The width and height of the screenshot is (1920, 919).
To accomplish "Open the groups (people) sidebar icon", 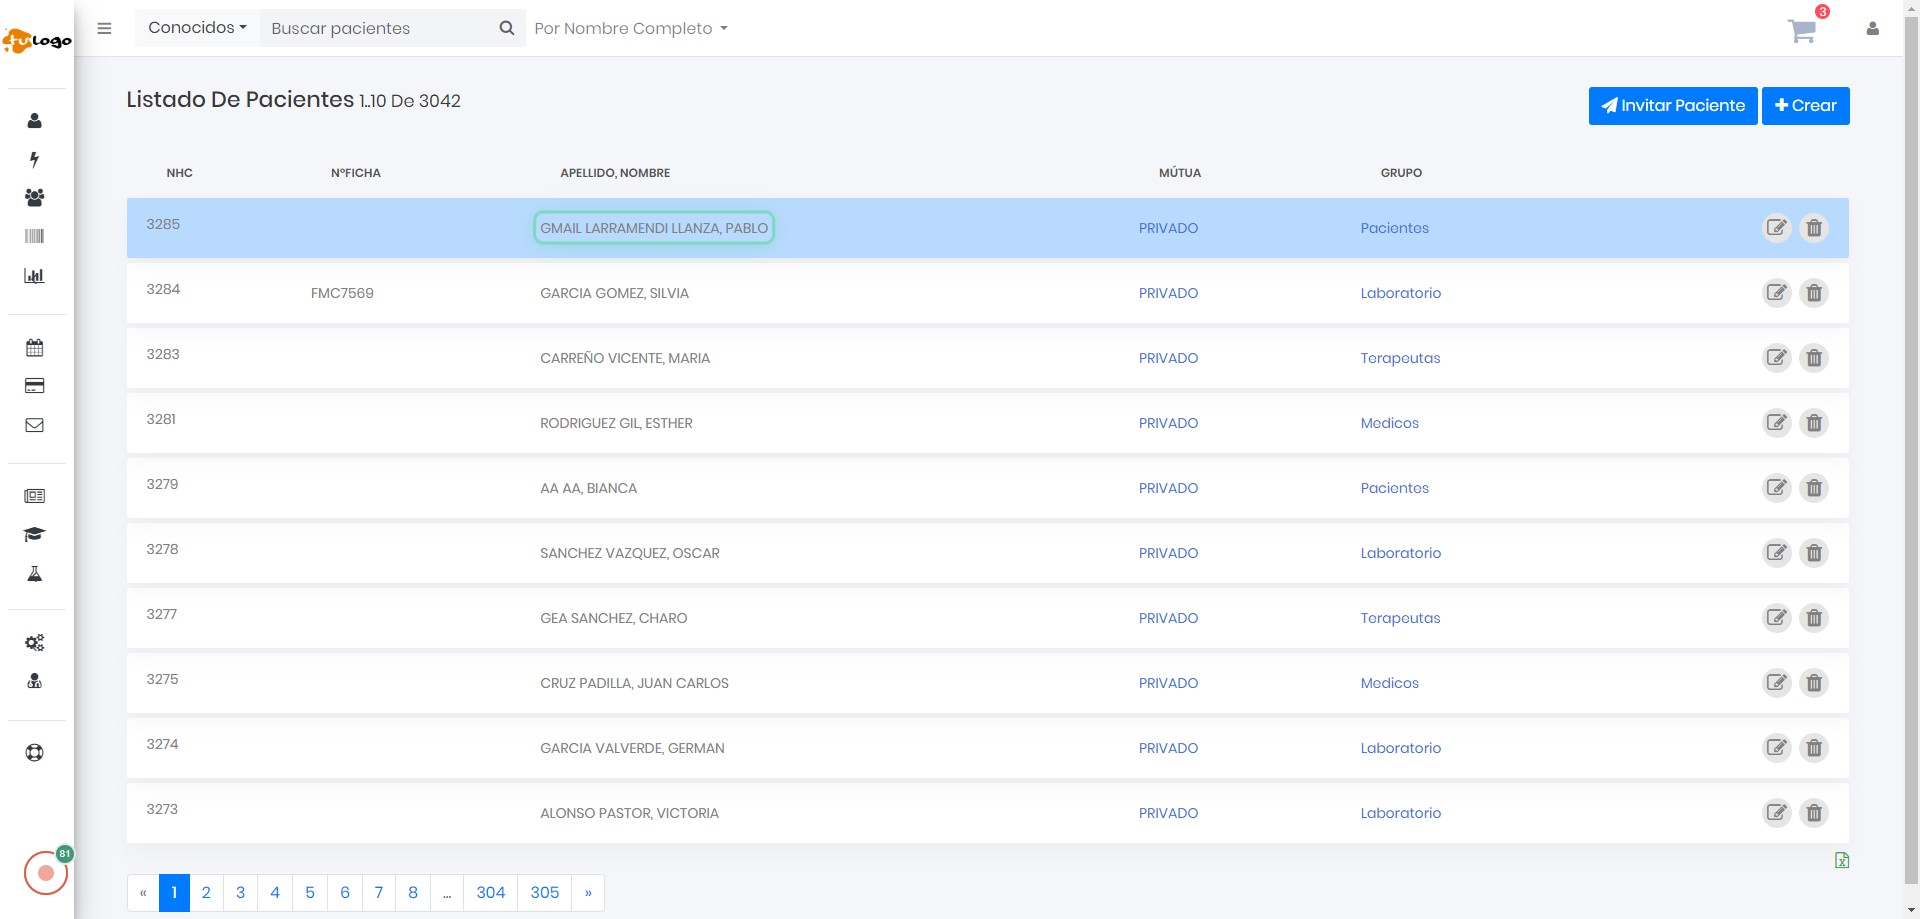I will pyautogui.click(x=34, y=198).
